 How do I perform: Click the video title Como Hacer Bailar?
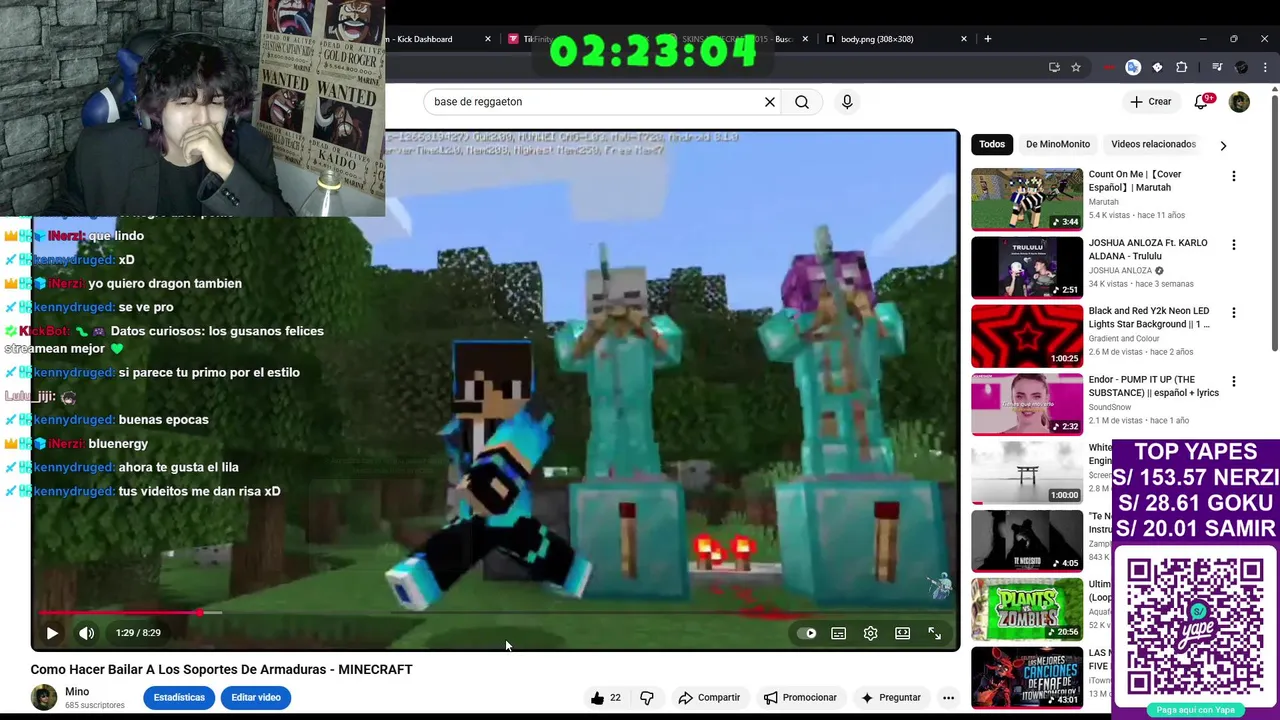221,669
